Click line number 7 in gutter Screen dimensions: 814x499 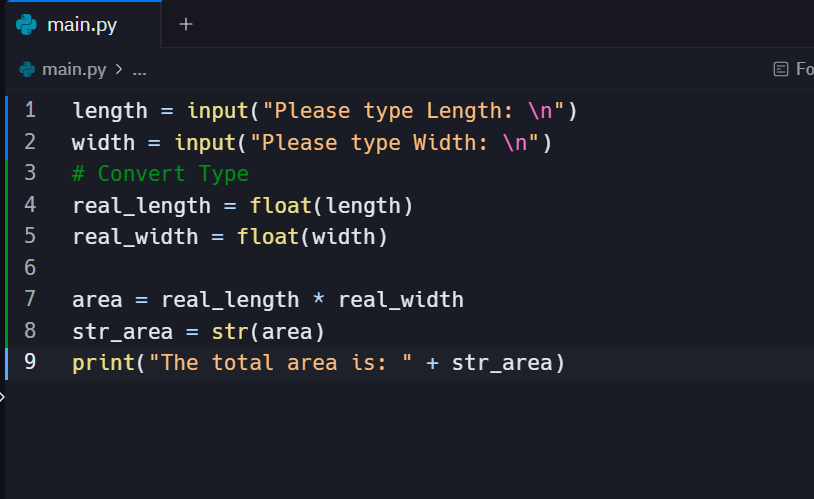[30, 299]
